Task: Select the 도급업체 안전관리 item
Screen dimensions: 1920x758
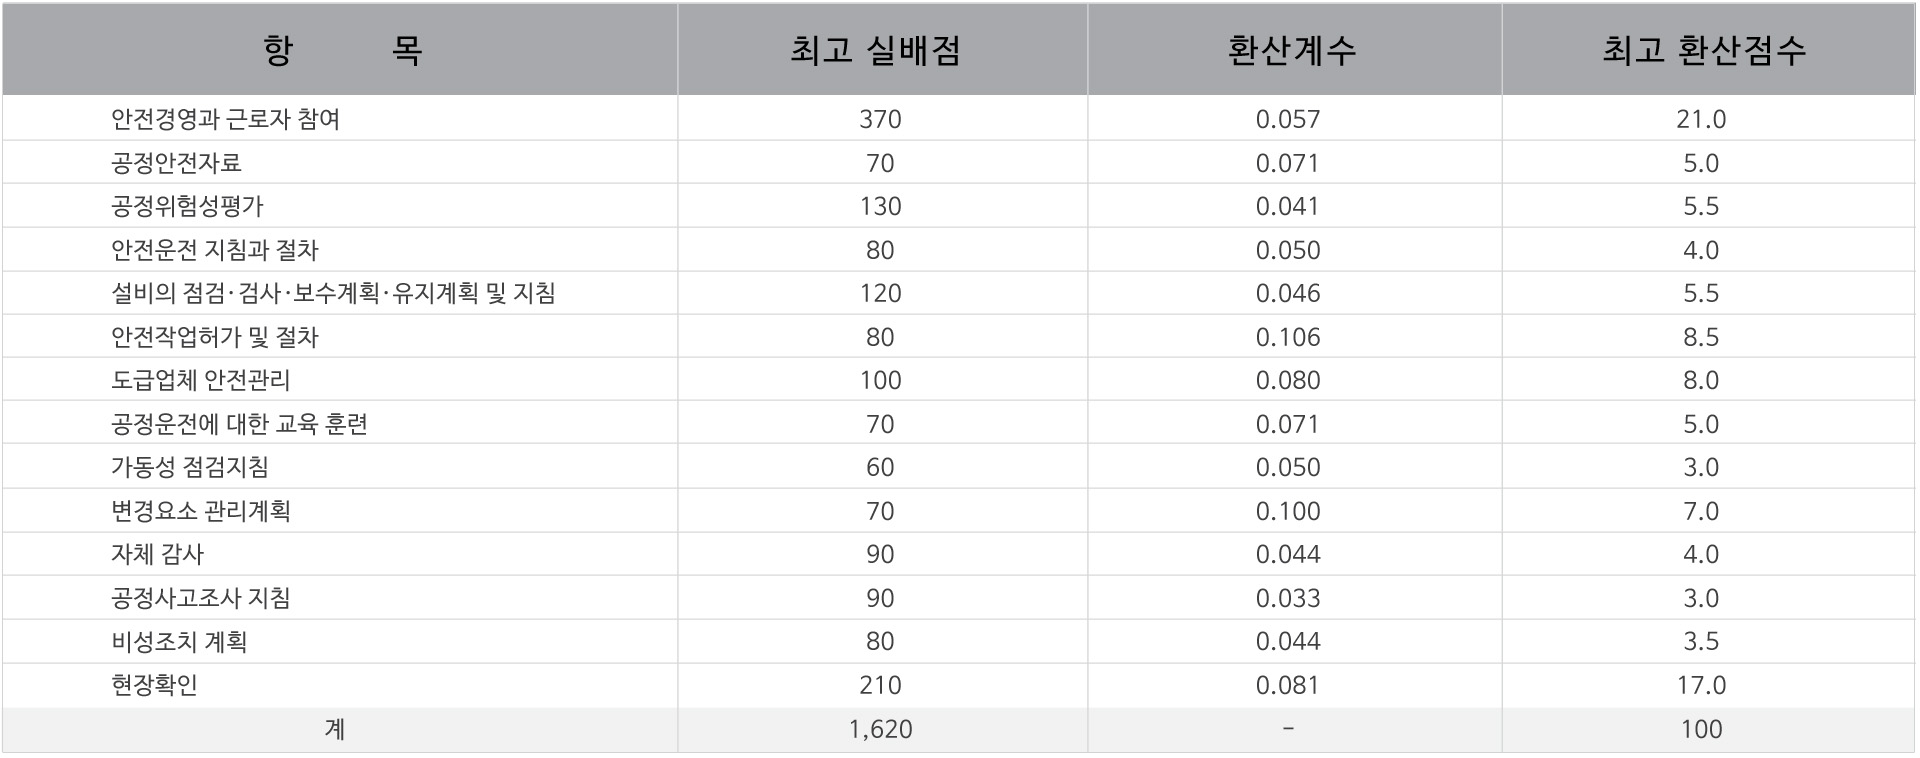Action: pyautogui.click(x=200, y=380)
